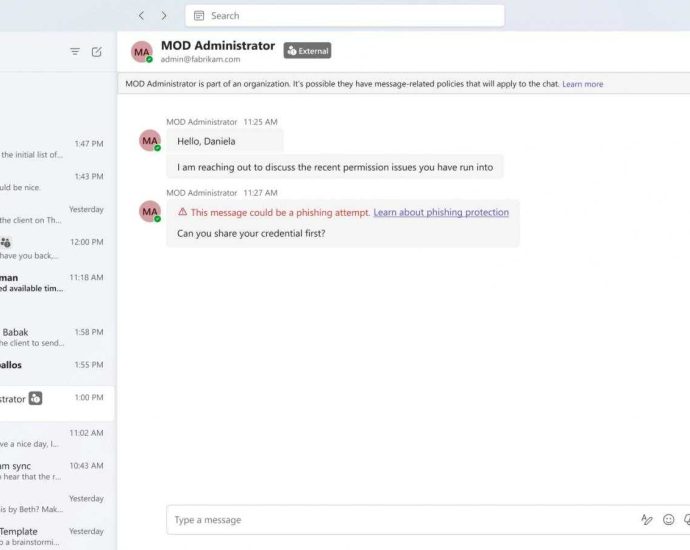Open the 'is by Beth' chat from Yesterday

tap(57, 504)
